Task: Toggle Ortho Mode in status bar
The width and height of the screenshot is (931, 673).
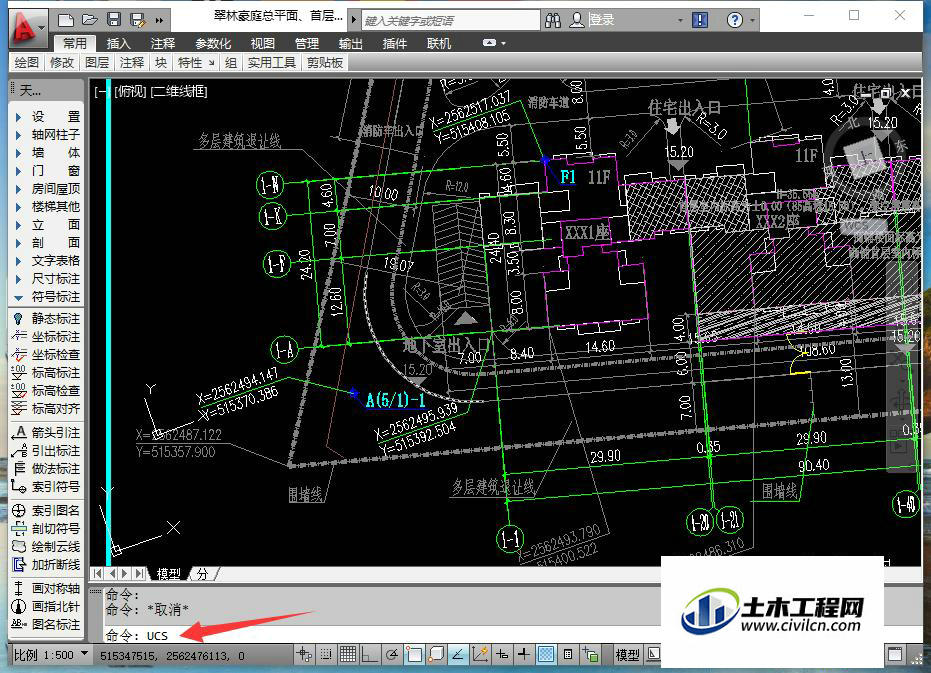Action: click(369, 655)
